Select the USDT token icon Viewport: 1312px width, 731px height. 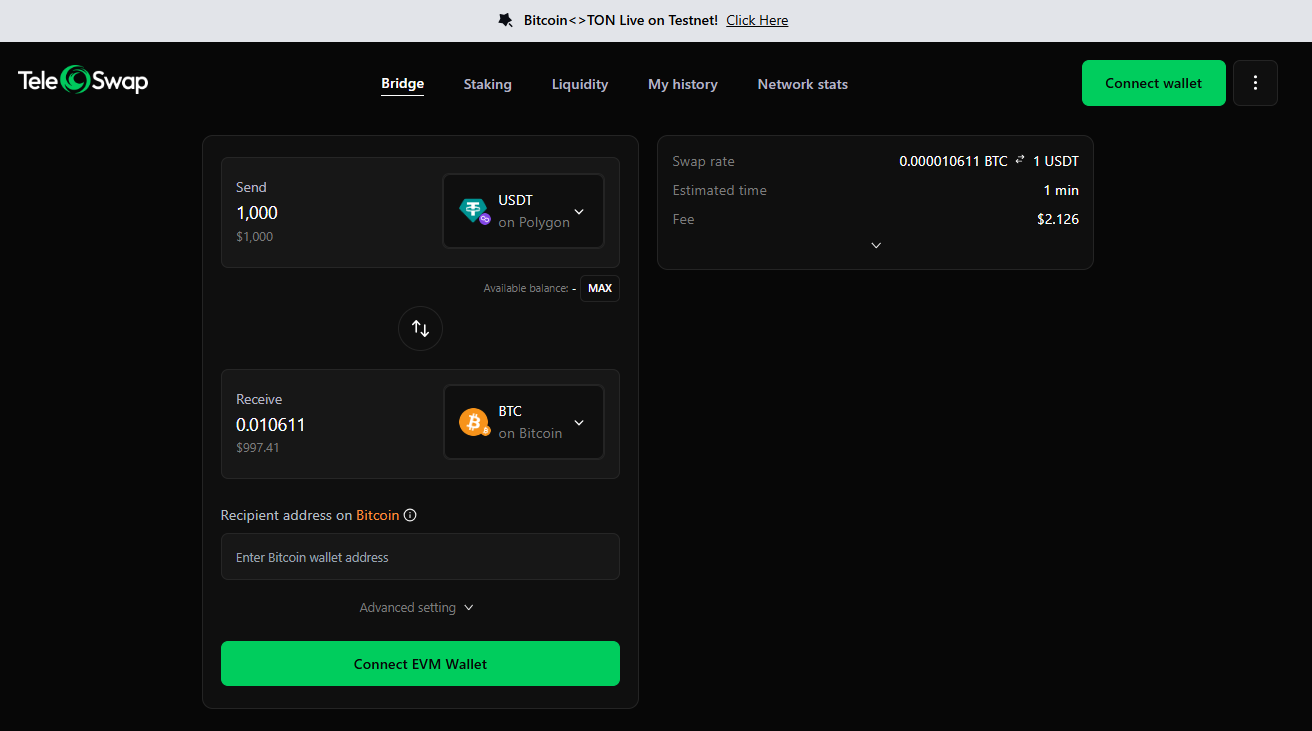472,210
